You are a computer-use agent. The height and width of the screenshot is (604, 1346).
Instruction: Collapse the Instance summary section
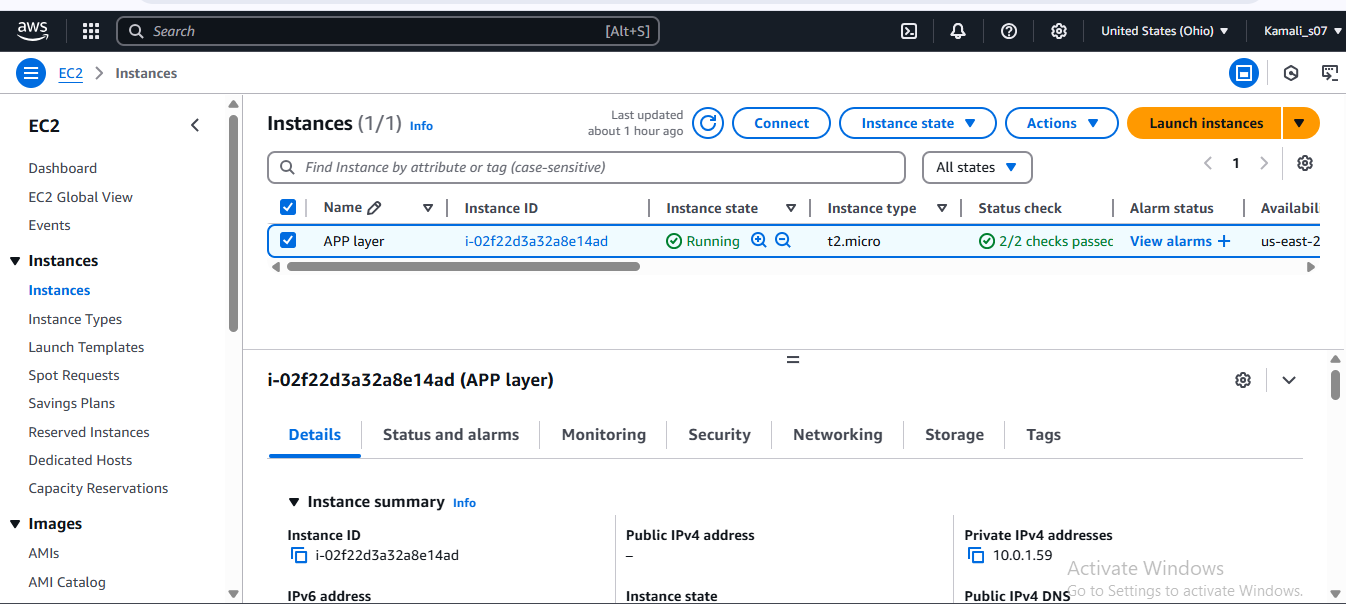click(x=294, y=502)
